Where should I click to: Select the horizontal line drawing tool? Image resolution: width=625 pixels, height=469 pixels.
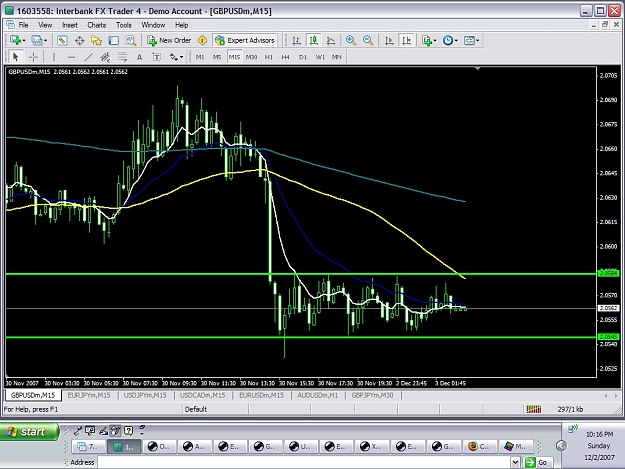pos(71,57)
